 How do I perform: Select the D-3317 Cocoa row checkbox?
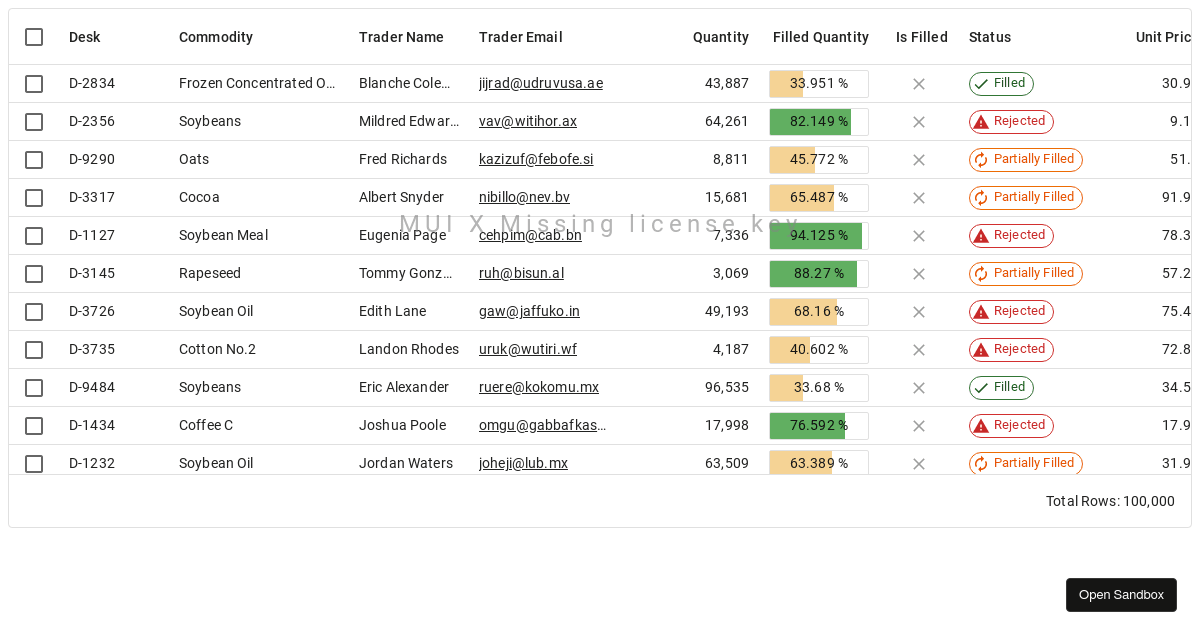tap(34, 198)
